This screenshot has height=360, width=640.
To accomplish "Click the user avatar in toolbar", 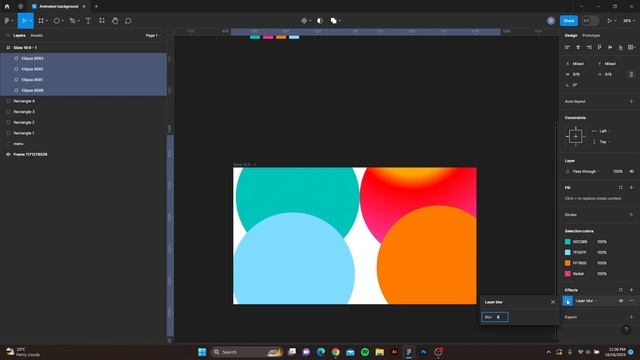I will pyautogui.click(x=551, y=21).
